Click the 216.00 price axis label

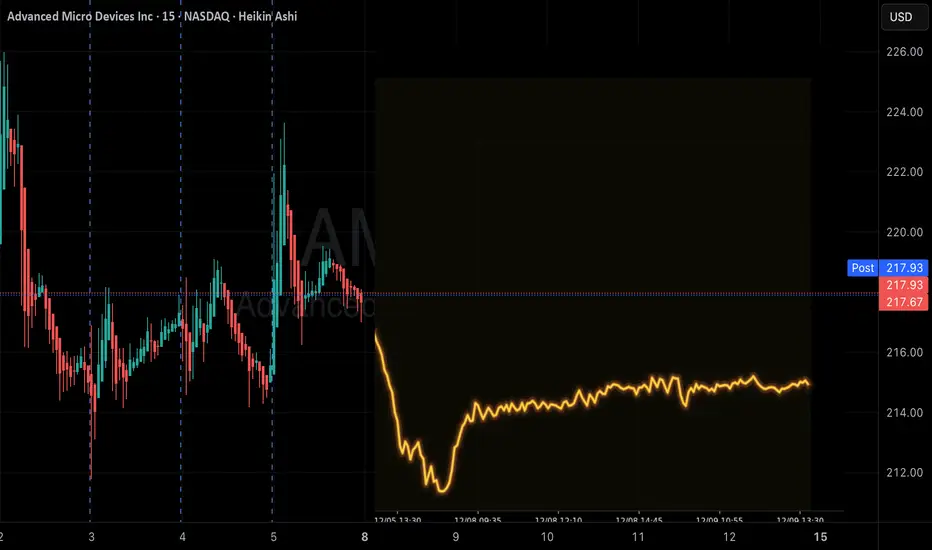[904, 353]
